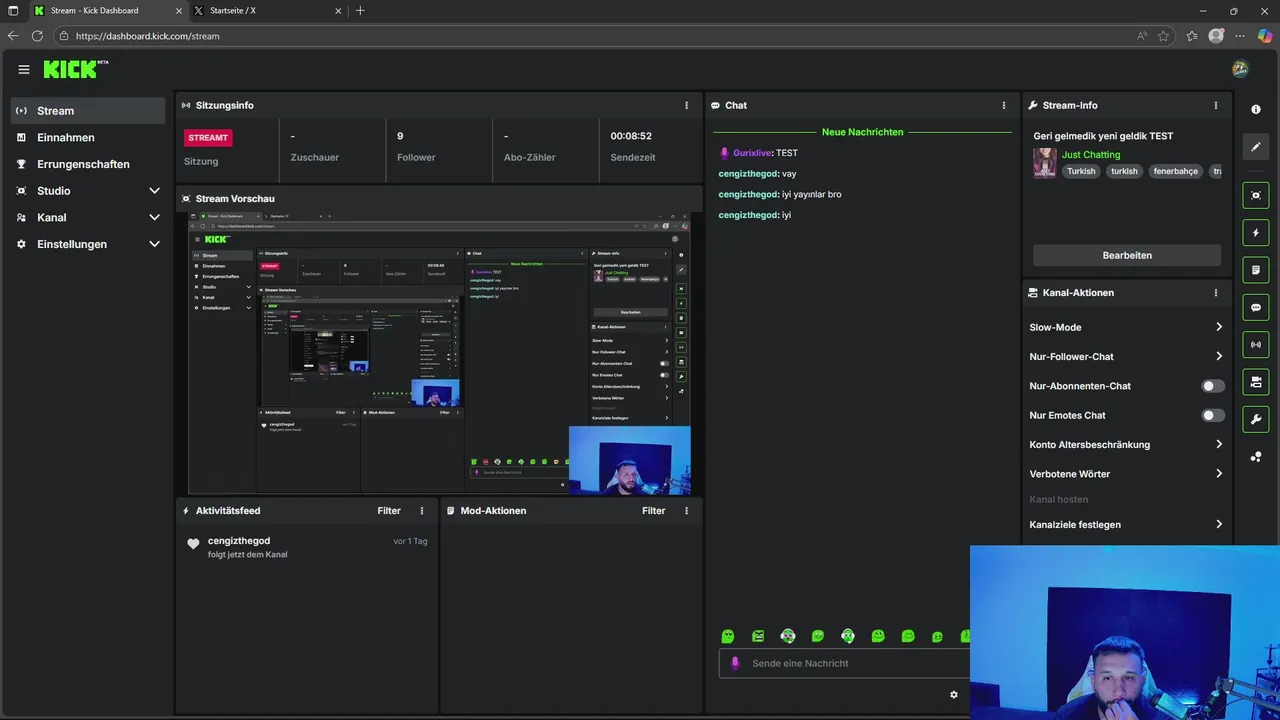Open a new browser tab
The height and width of the screenshot is (720, 1280).
click(x=360, y=10)
